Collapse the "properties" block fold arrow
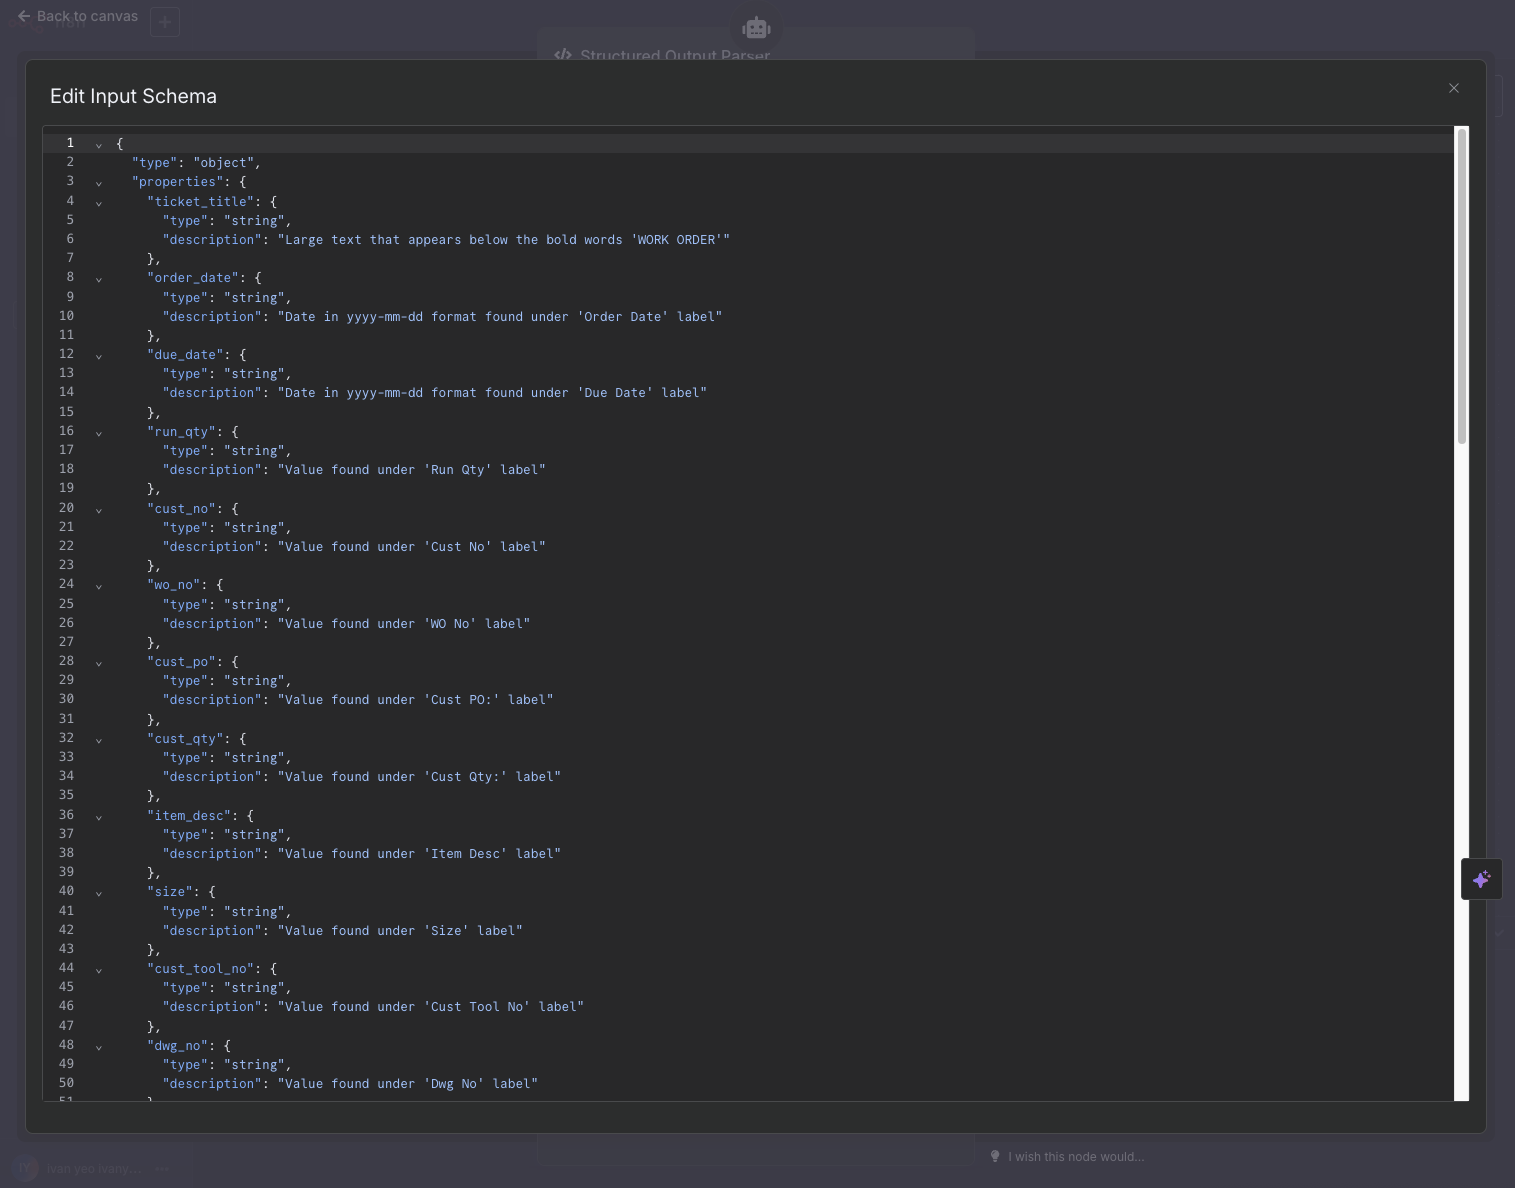1515x1188 pixels. click(x=99, y=183)
